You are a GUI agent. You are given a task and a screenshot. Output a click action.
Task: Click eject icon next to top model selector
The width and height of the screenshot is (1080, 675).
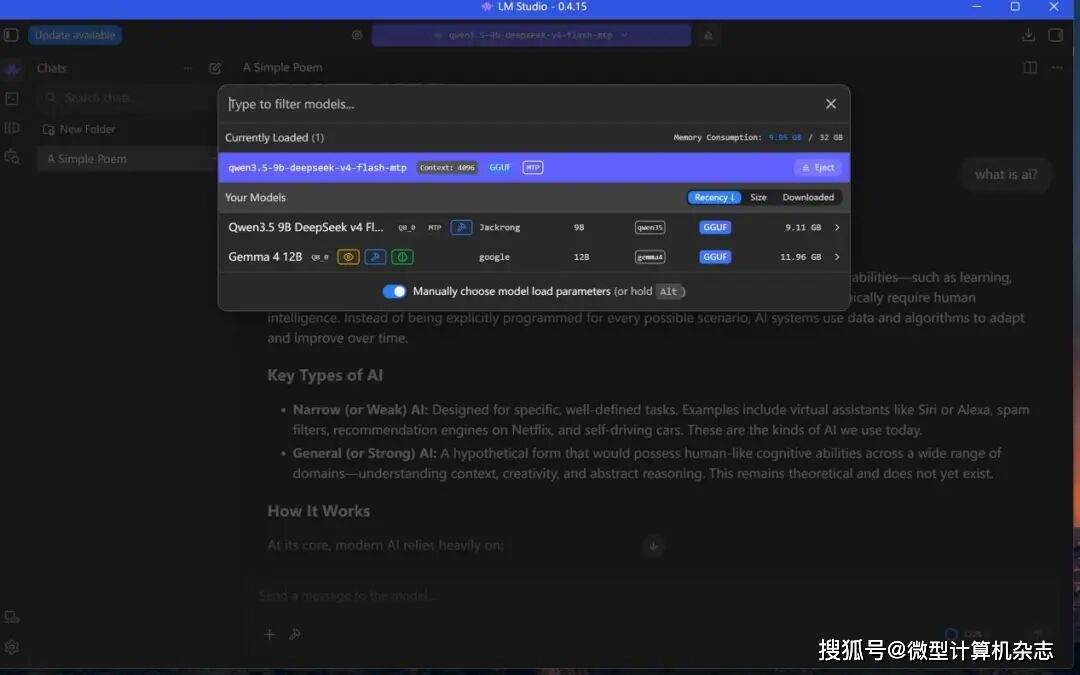pos(707,35)
